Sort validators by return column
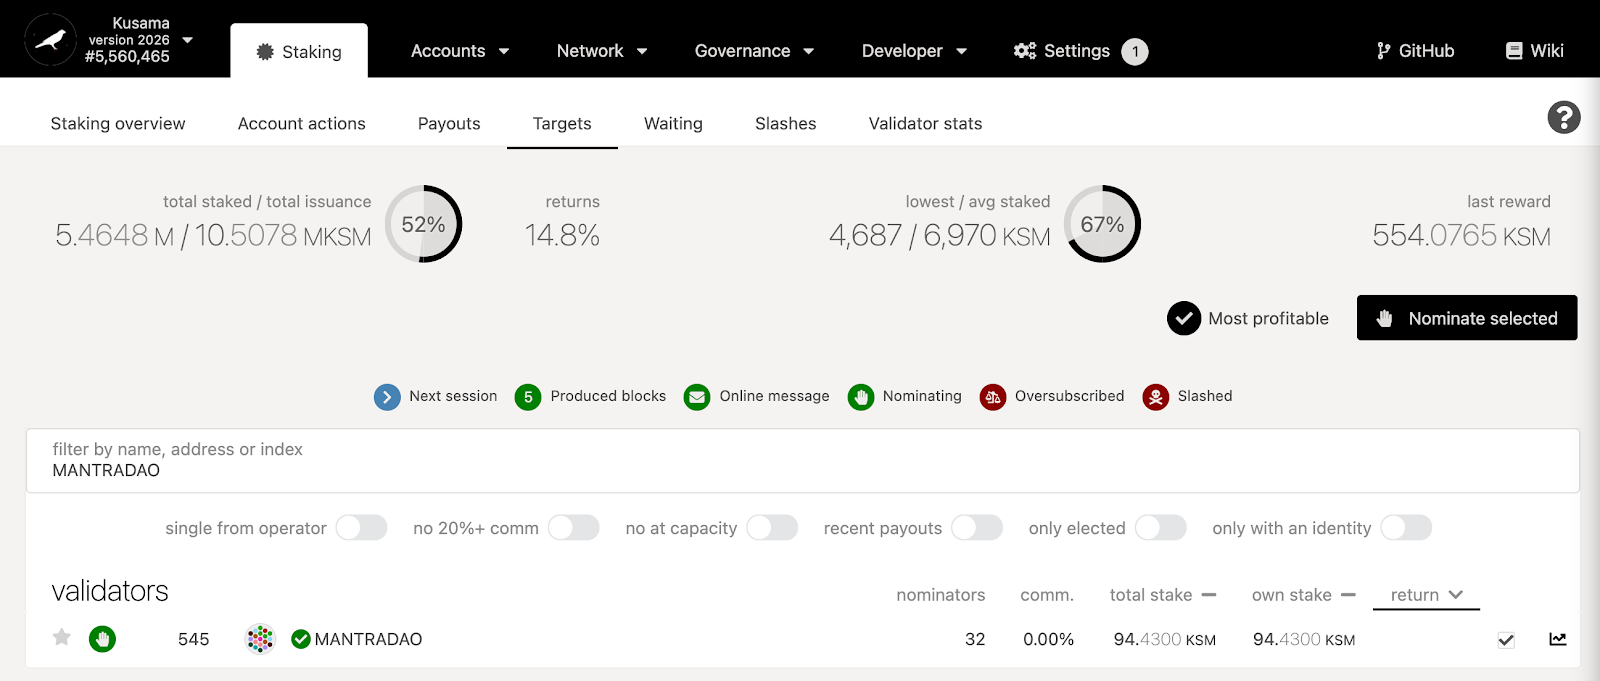This screenshot has width=1600, height=681. 1427,595
